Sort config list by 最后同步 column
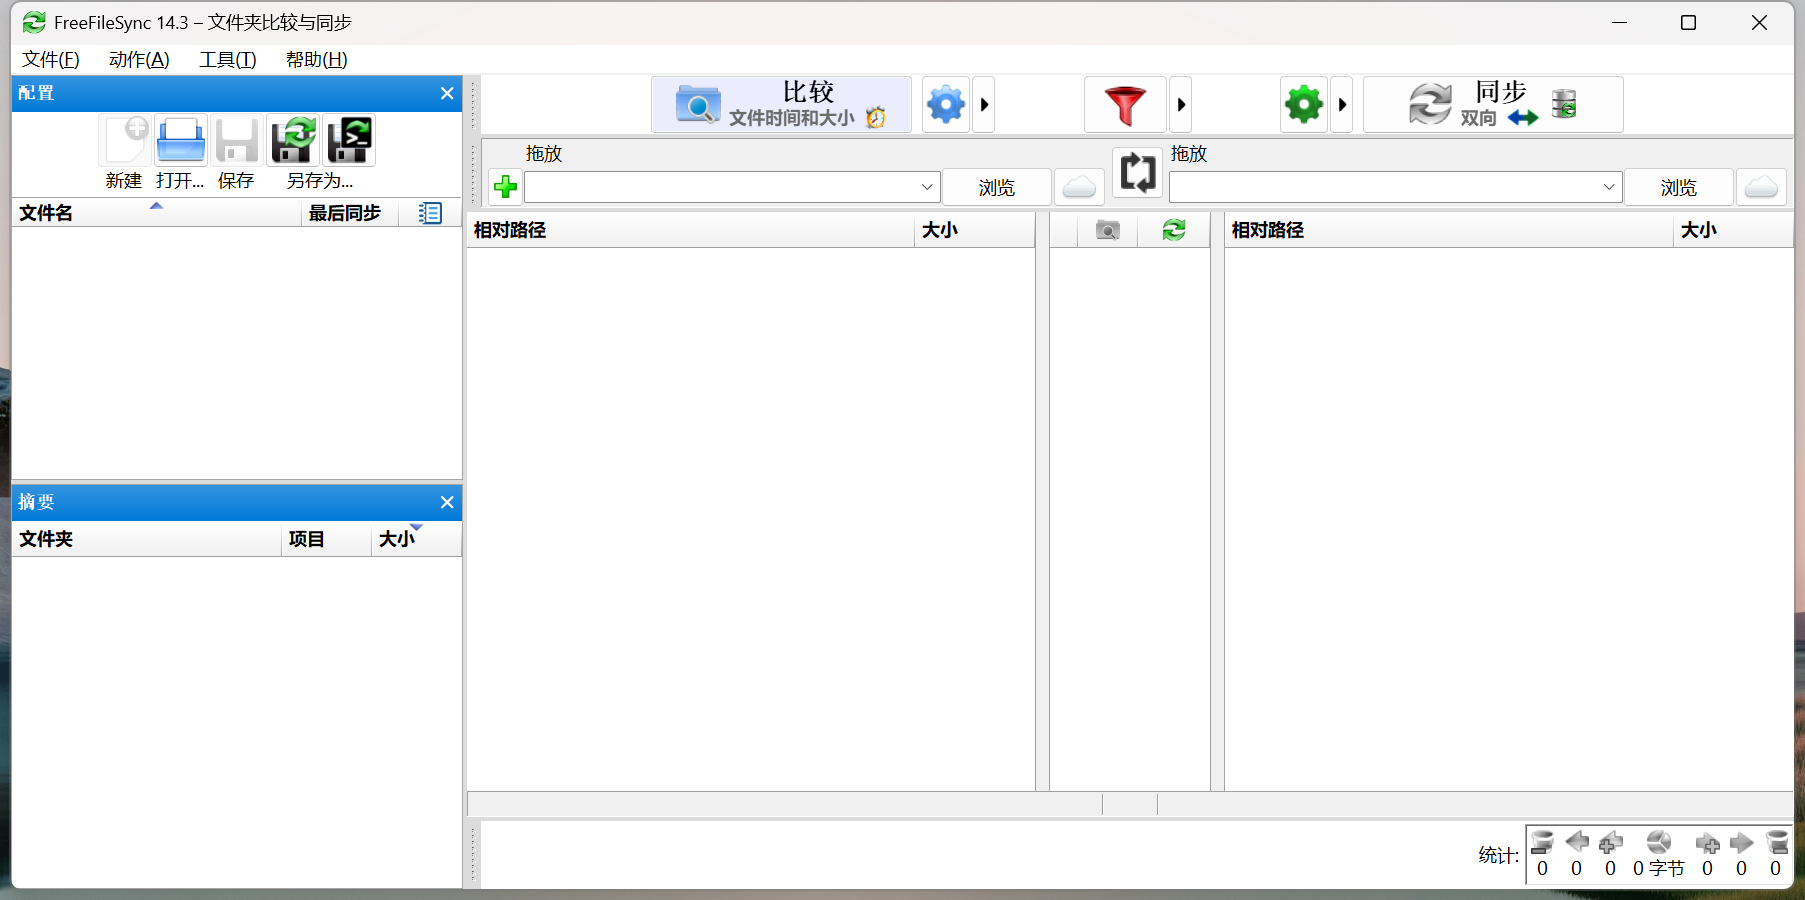The height and width of the screenshot is (900, 1805). pos(349,213)
